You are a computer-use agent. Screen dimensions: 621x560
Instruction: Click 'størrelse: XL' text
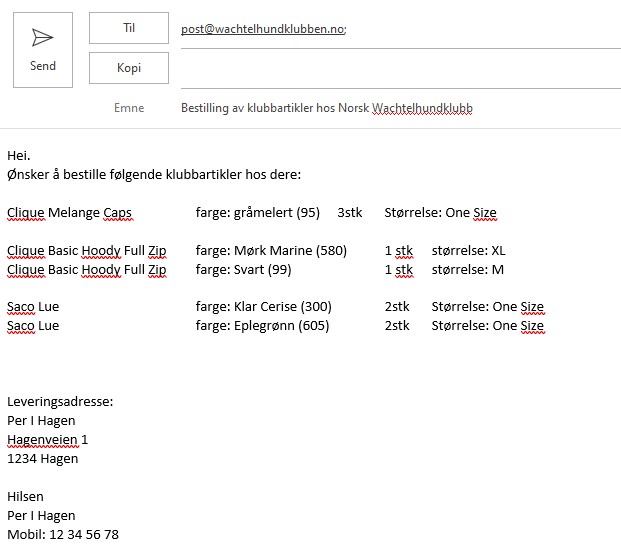click(469, 251)
